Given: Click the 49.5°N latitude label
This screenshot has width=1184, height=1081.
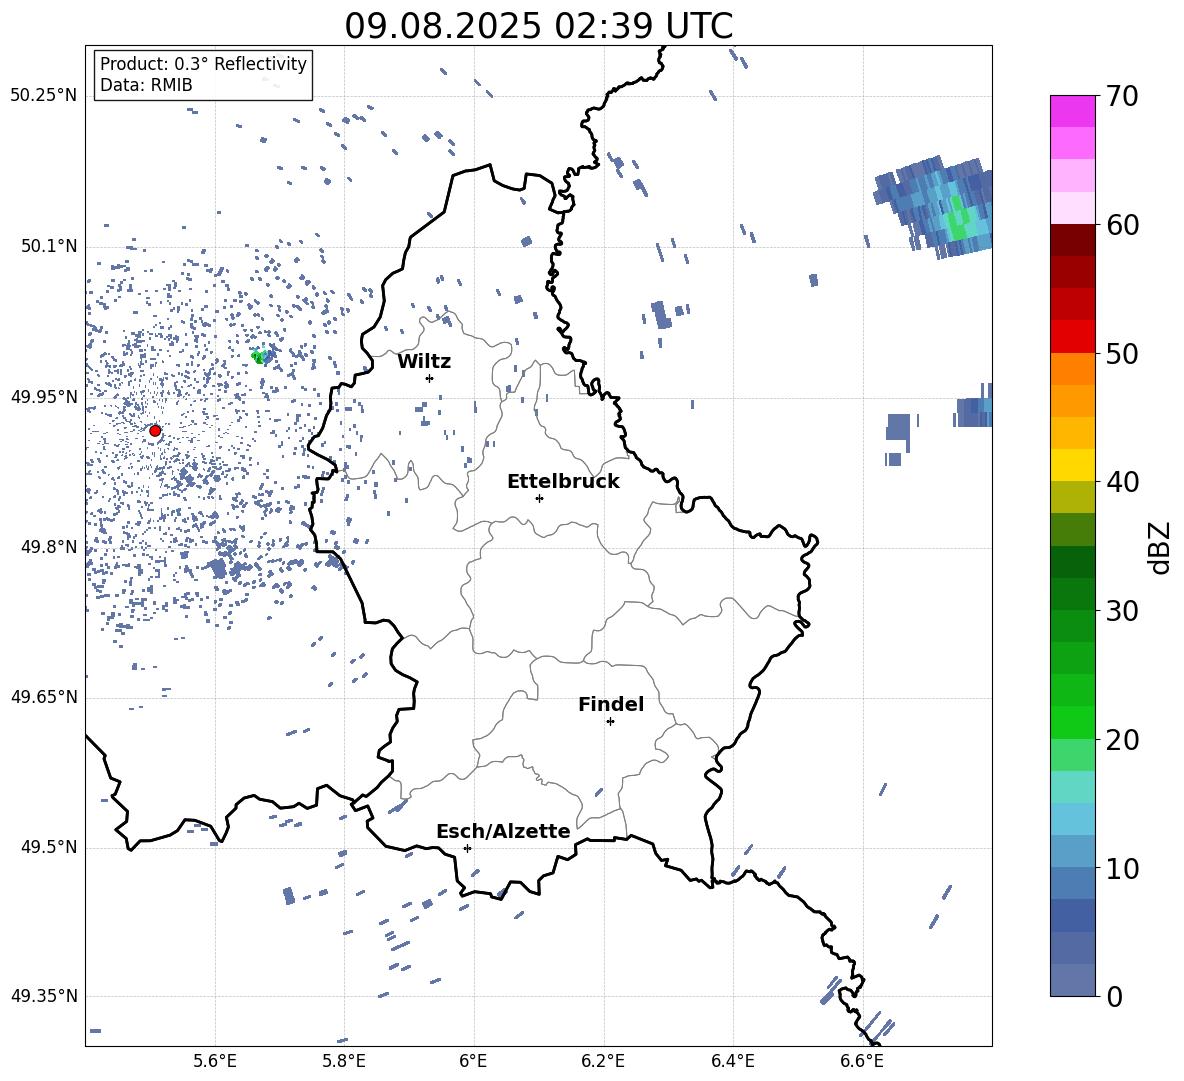Looking at the screenshot, I should (x=49, y=847).
